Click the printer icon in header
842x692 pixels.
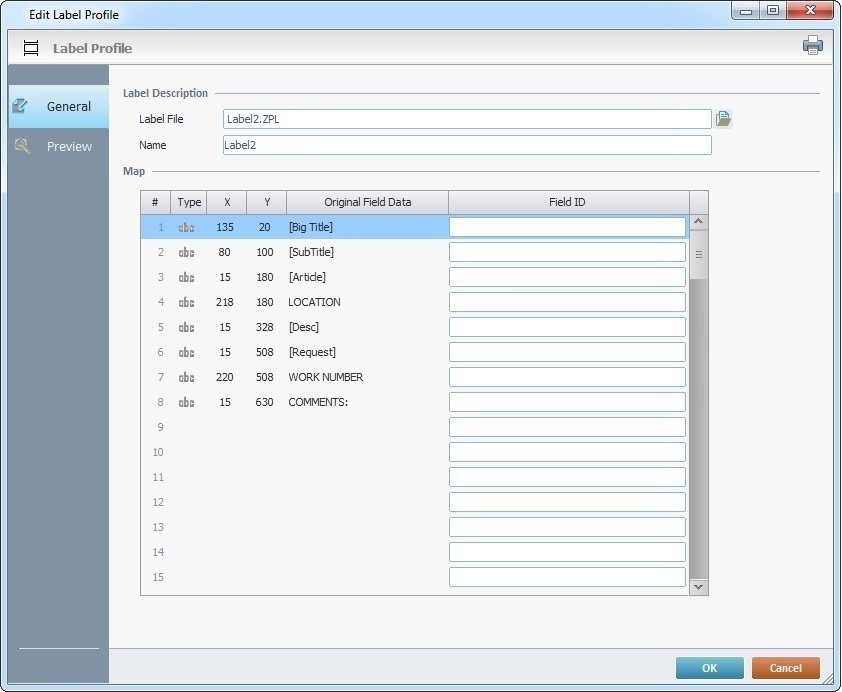812,45
